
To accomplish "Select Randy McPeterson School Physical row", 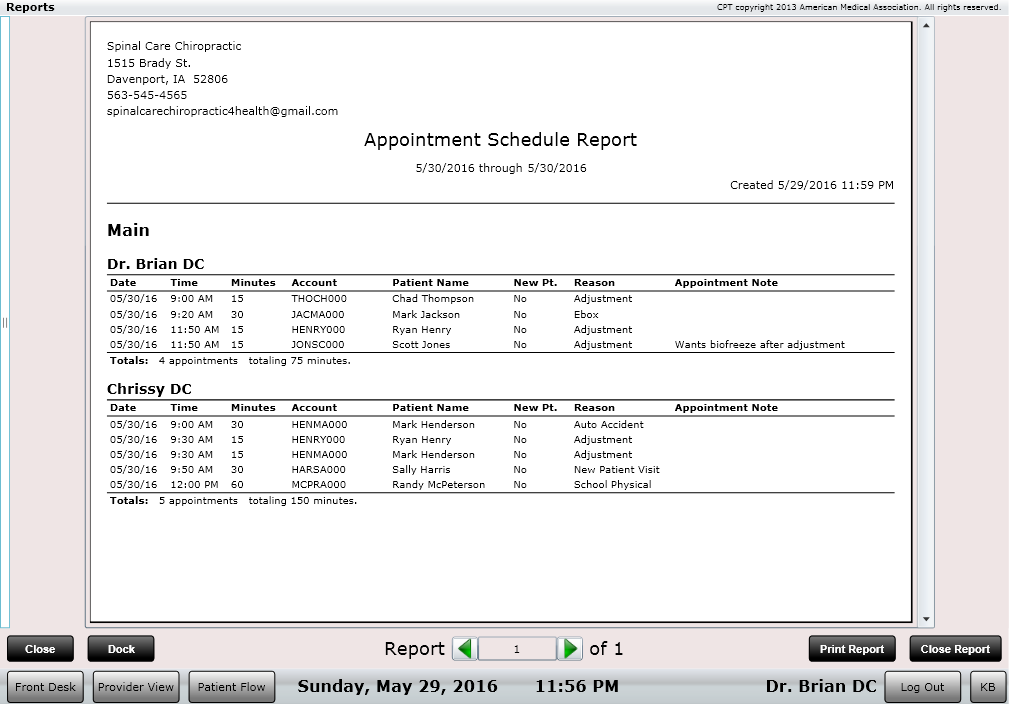I will (x=438, y=485).
